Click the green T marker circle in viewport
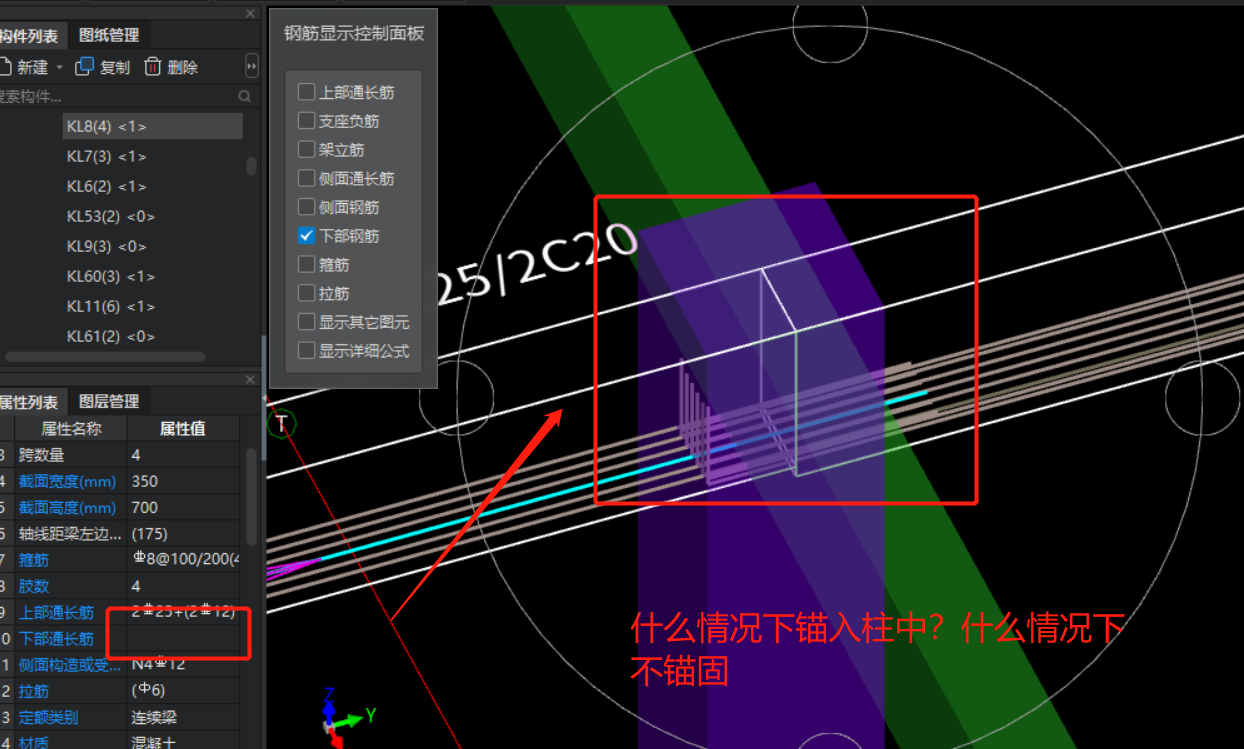The image size is (1244, 749). click(282, 424)
